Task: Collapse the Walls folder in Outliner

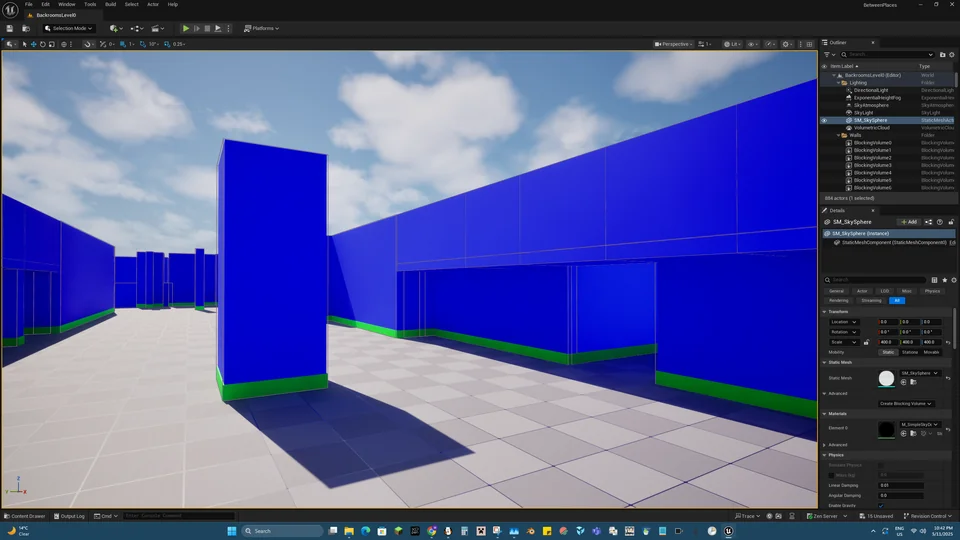Action: coord(839,135)
